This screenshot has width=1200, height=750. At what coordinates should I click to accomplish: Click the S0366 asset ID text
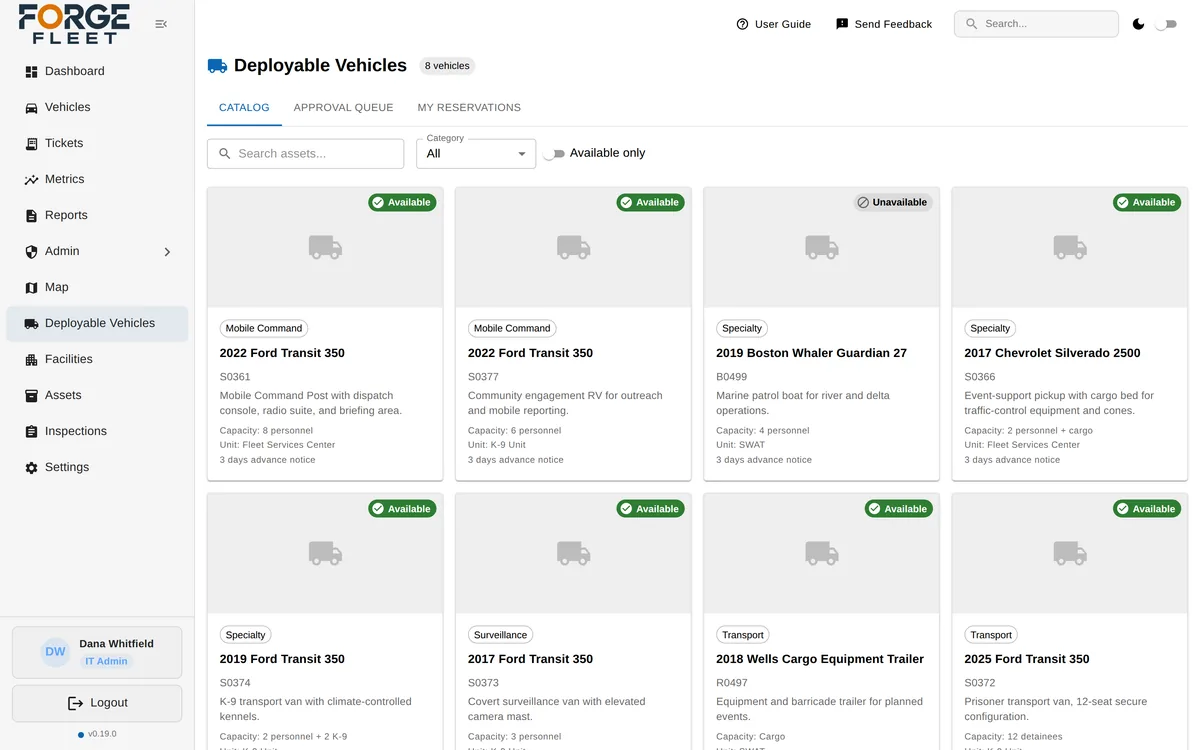coord(980,377)
